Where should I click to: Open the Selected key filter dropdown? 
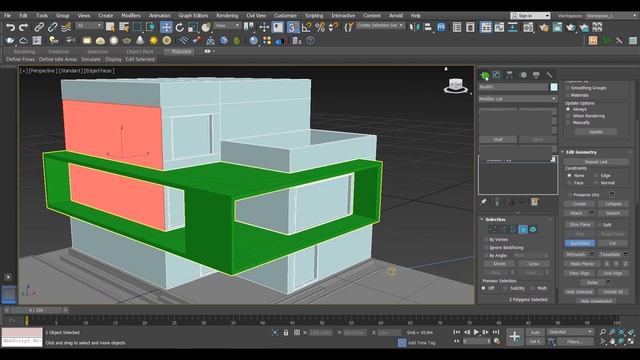570,332
